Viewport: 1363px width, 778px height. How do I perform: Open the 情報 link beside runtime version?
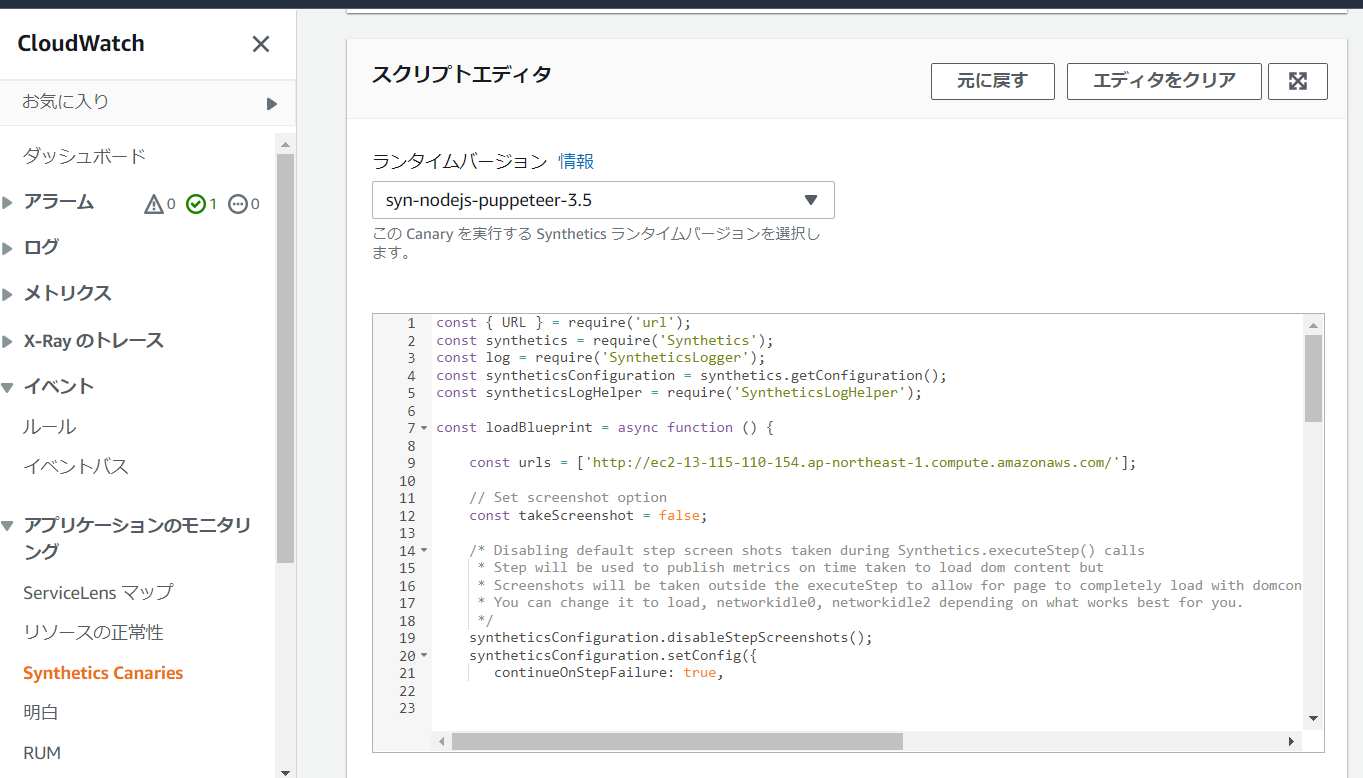(x=576, y=161)
